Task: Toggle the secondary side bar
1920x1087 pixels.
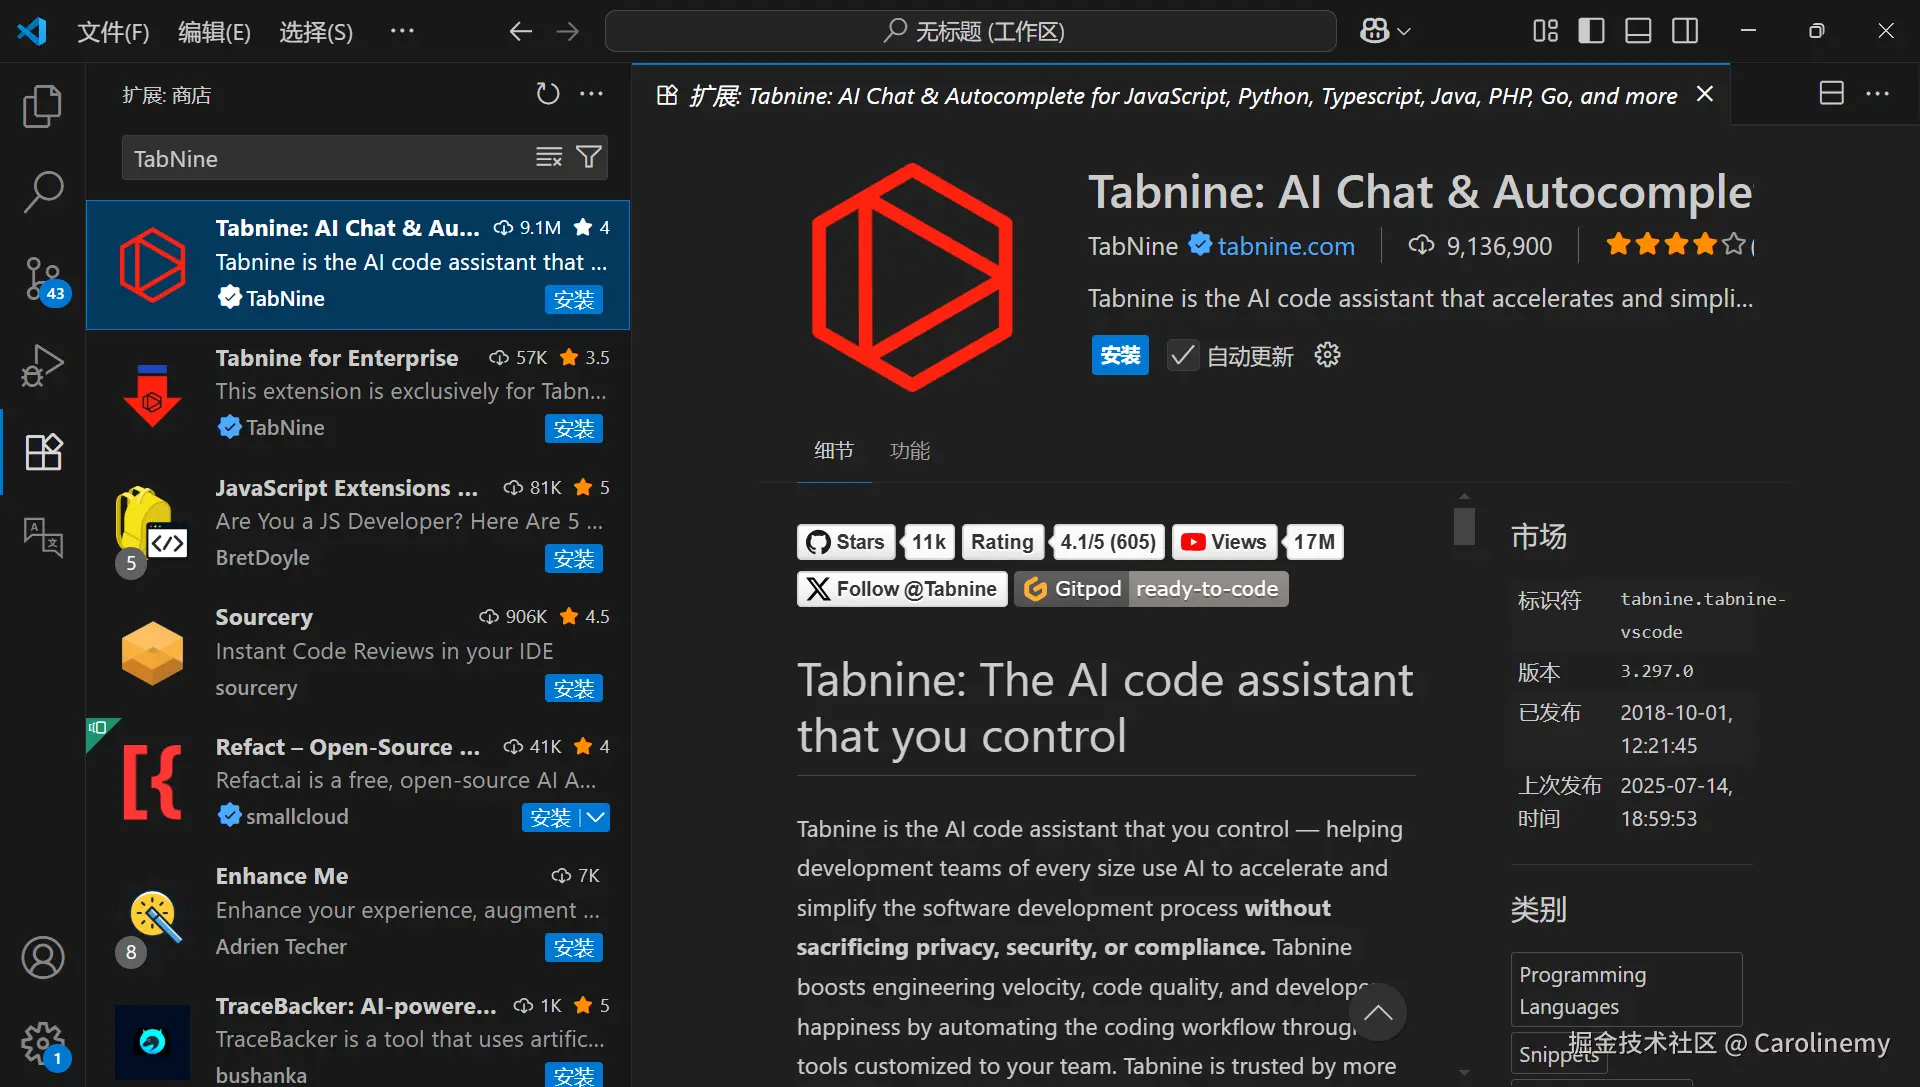Action: tap(1685, 31)
